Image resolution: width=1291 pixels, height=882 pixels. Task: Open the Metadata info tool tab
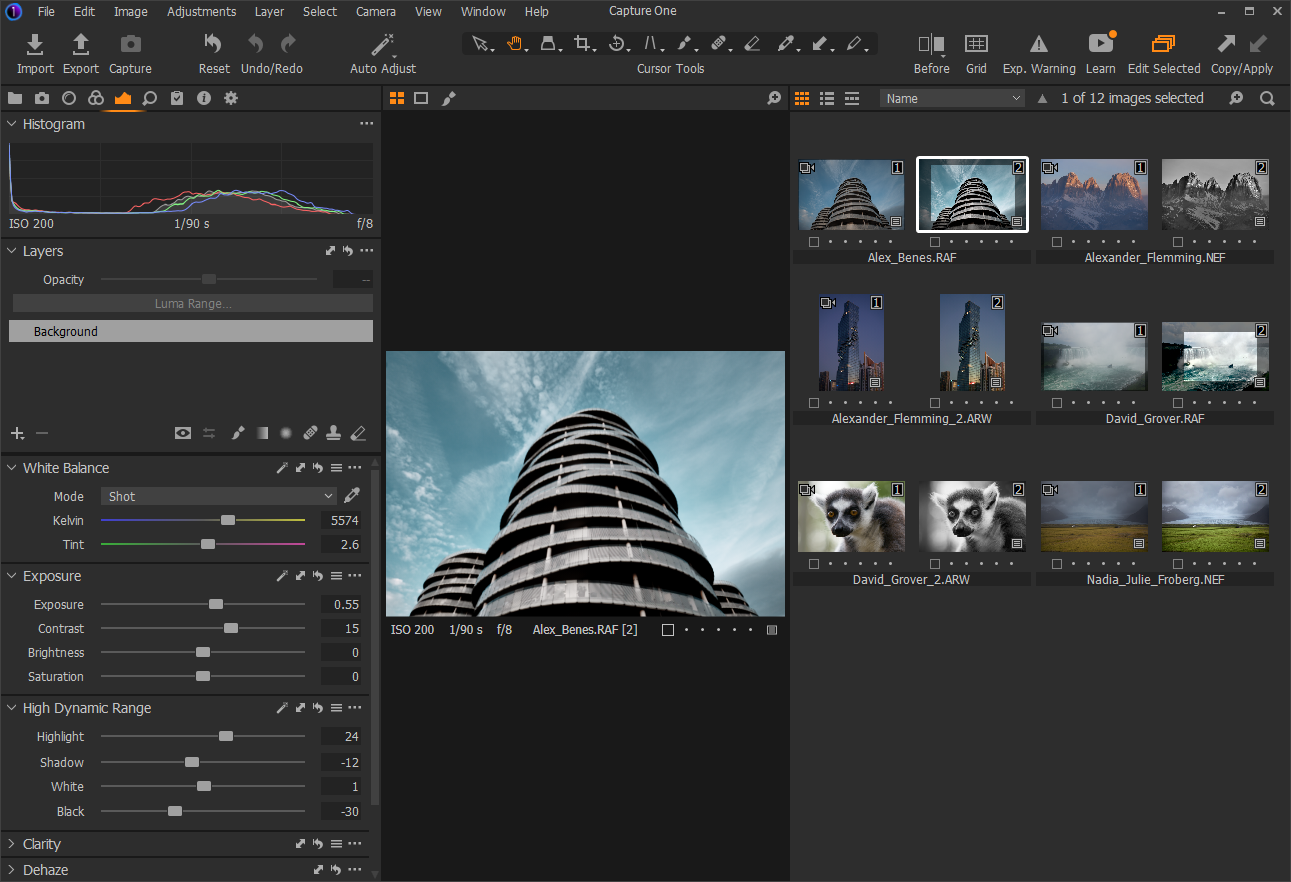[x=204, y=98]
